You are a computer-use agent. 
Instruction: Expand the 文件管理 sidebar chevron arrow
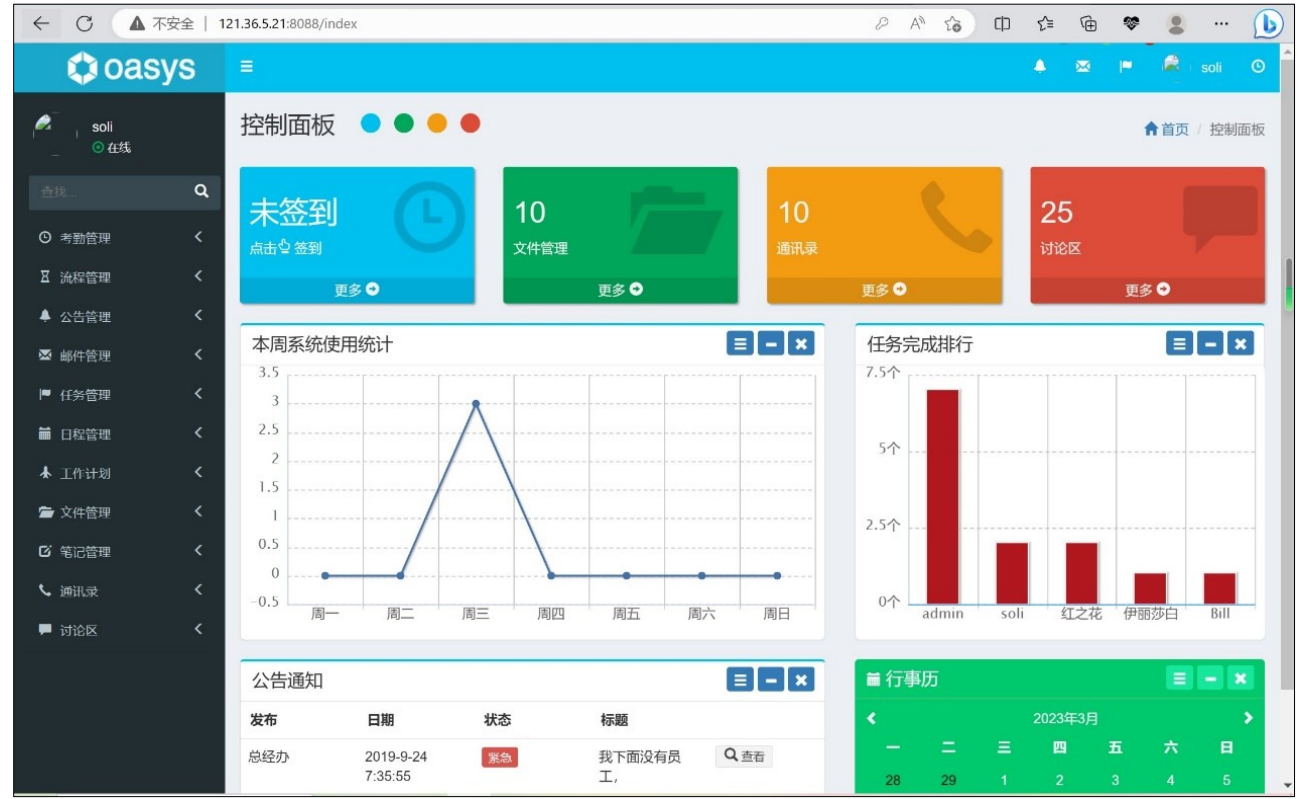[x=198, y=511]
